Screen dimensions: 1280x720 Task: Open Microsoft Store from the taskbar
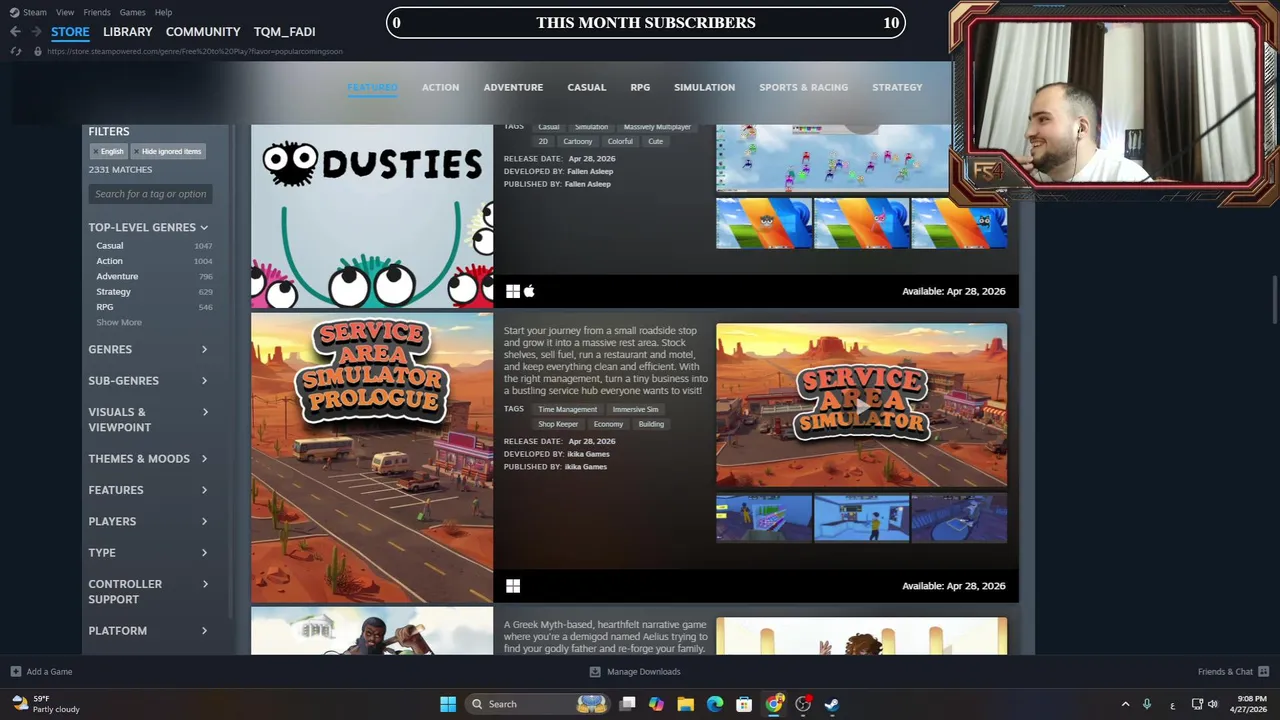[x=744, y=704]
